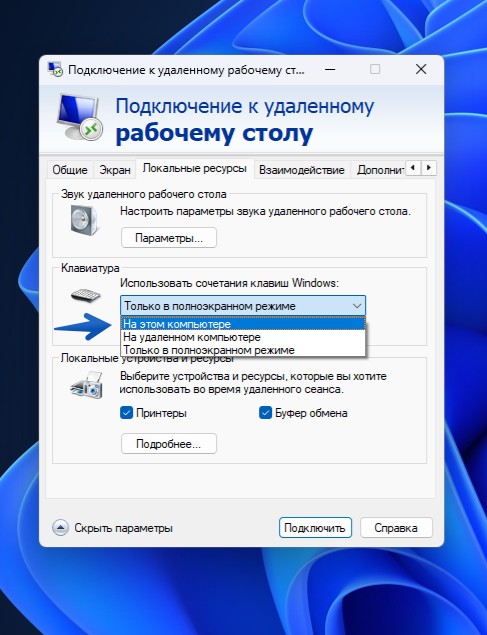Click the Remote Desktop title bar icon
This screenshot has height=635, width=487.
point(55,70)
